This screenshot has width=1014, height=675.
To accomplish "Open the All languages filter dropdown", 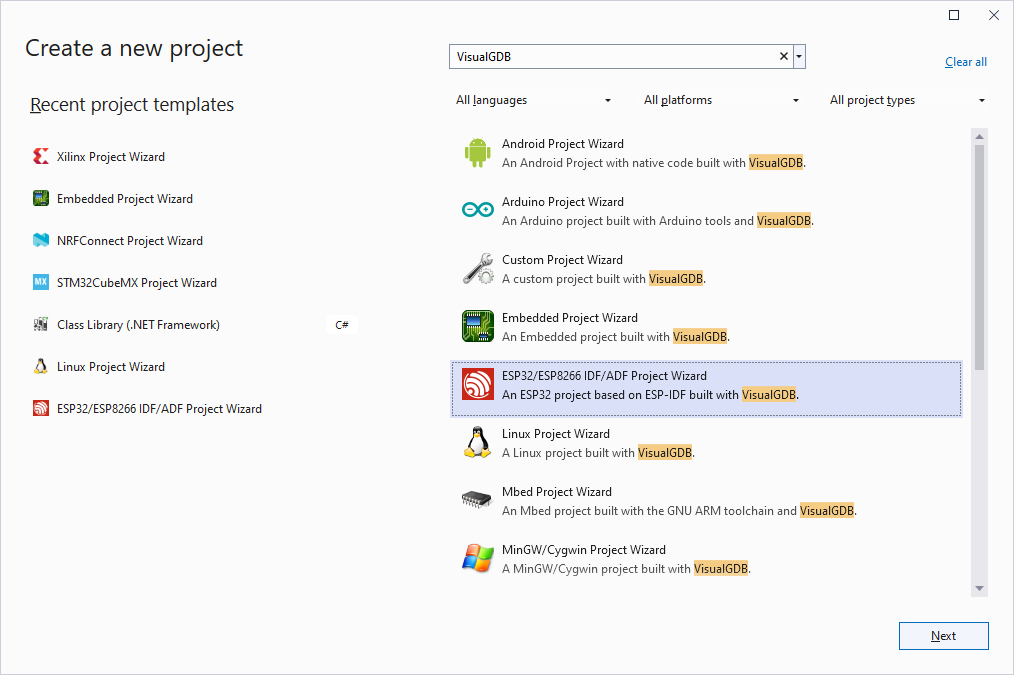I will (534, 100).
